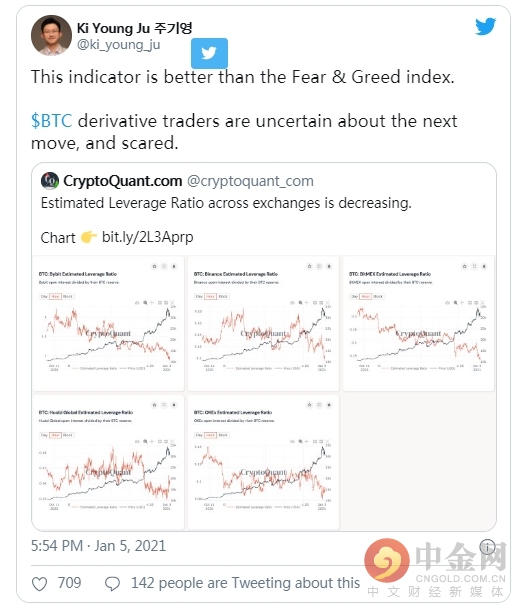Screen dimensions: 521x610
Task: Click the CryptoQuant.com account avatar
Action: coord(50,181)
